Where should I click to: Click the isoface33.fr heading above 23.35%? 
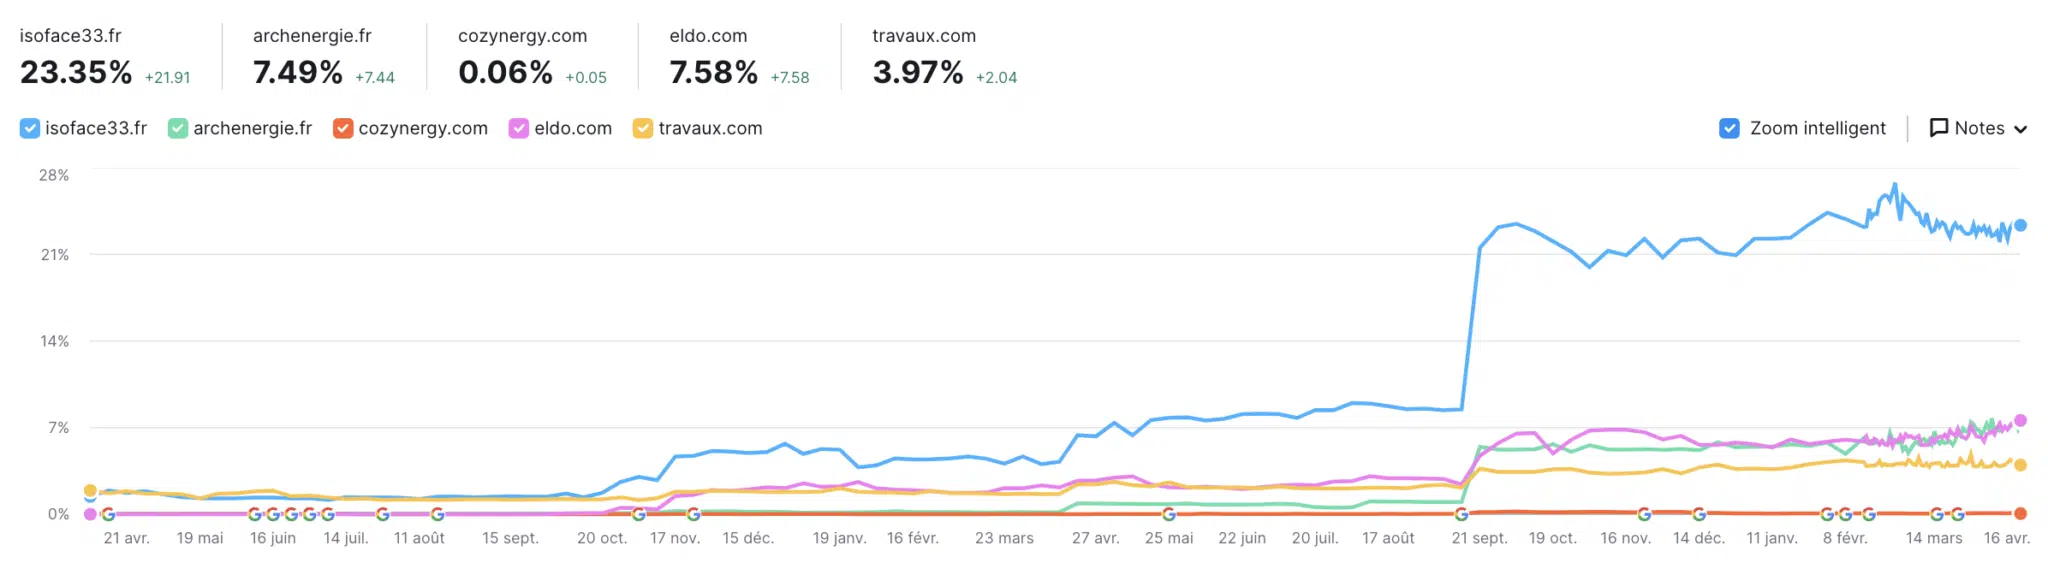click(x=70, y=36)
